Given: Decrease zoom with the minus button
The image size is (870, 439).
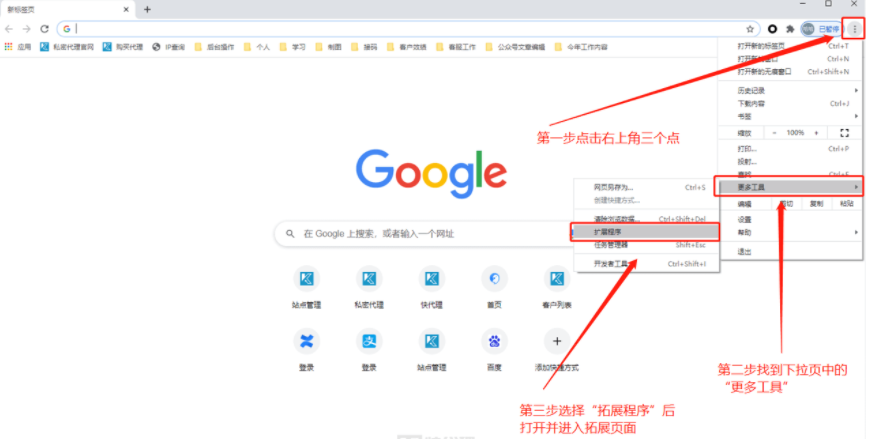Looking at the screenshot, I should click(774, 133).
